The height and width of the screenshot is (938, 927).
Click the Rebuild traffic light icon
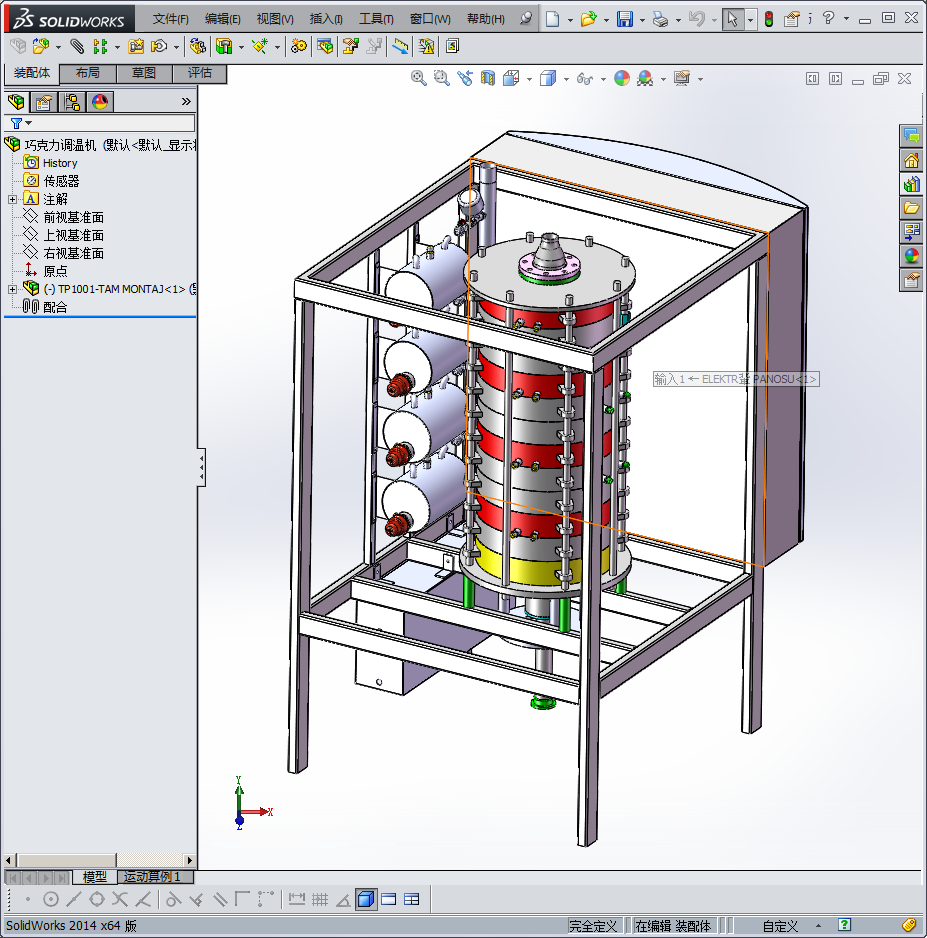[x=769, y=19]
